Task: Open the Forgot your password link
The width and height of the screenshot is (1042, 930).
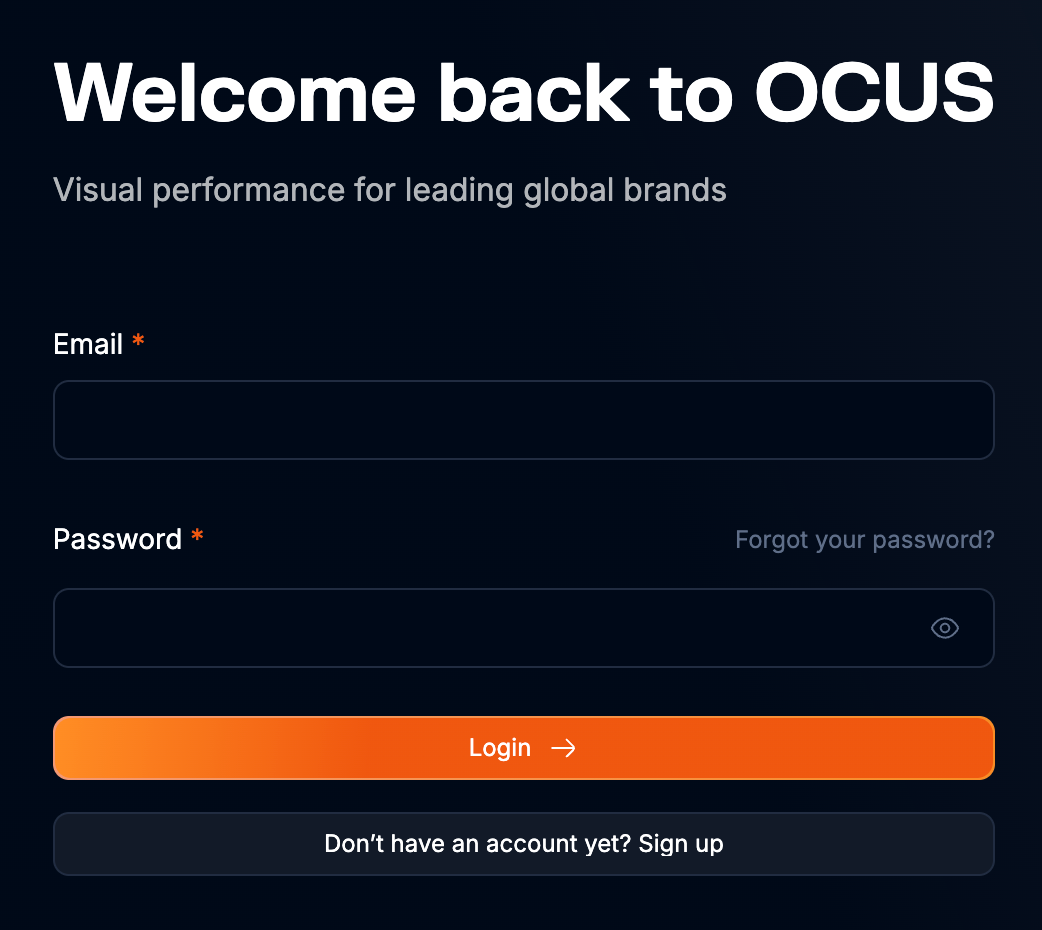Action: coord(864,540)
